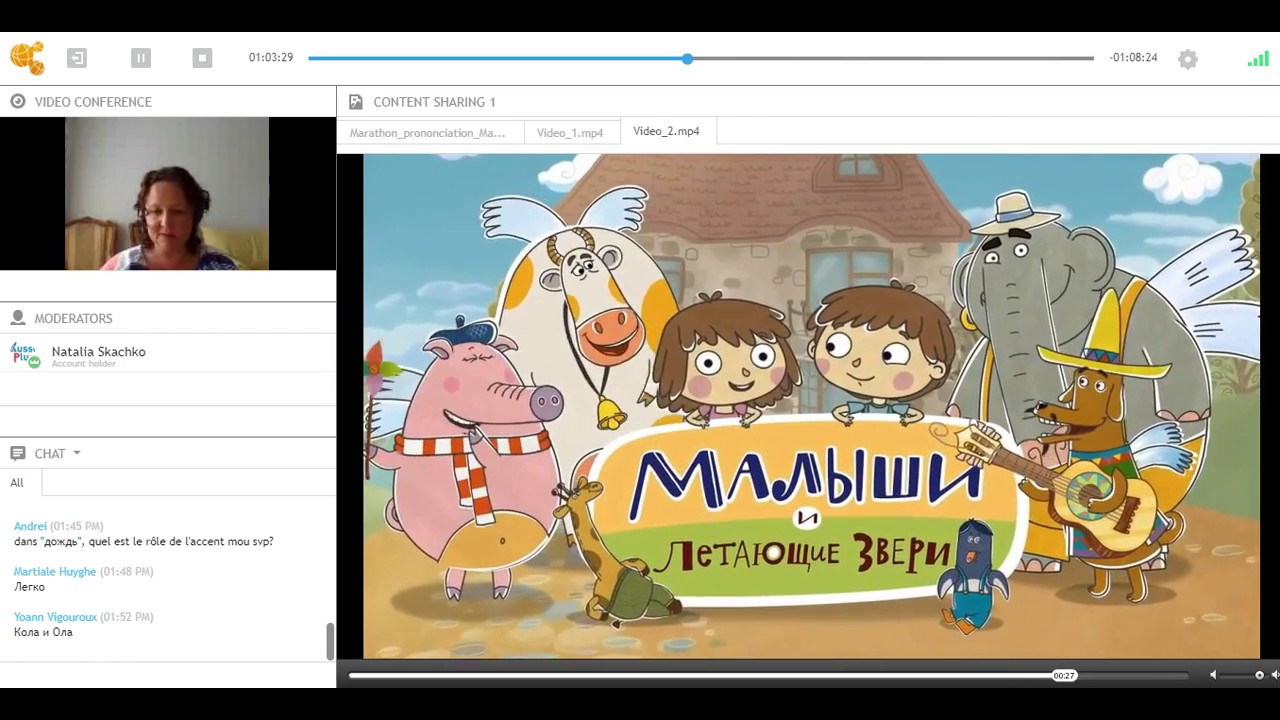Image resolution: width=1280 pixels, height=720 pixels.
Task: Click the exit recording icon
Action: click(77, 58)
